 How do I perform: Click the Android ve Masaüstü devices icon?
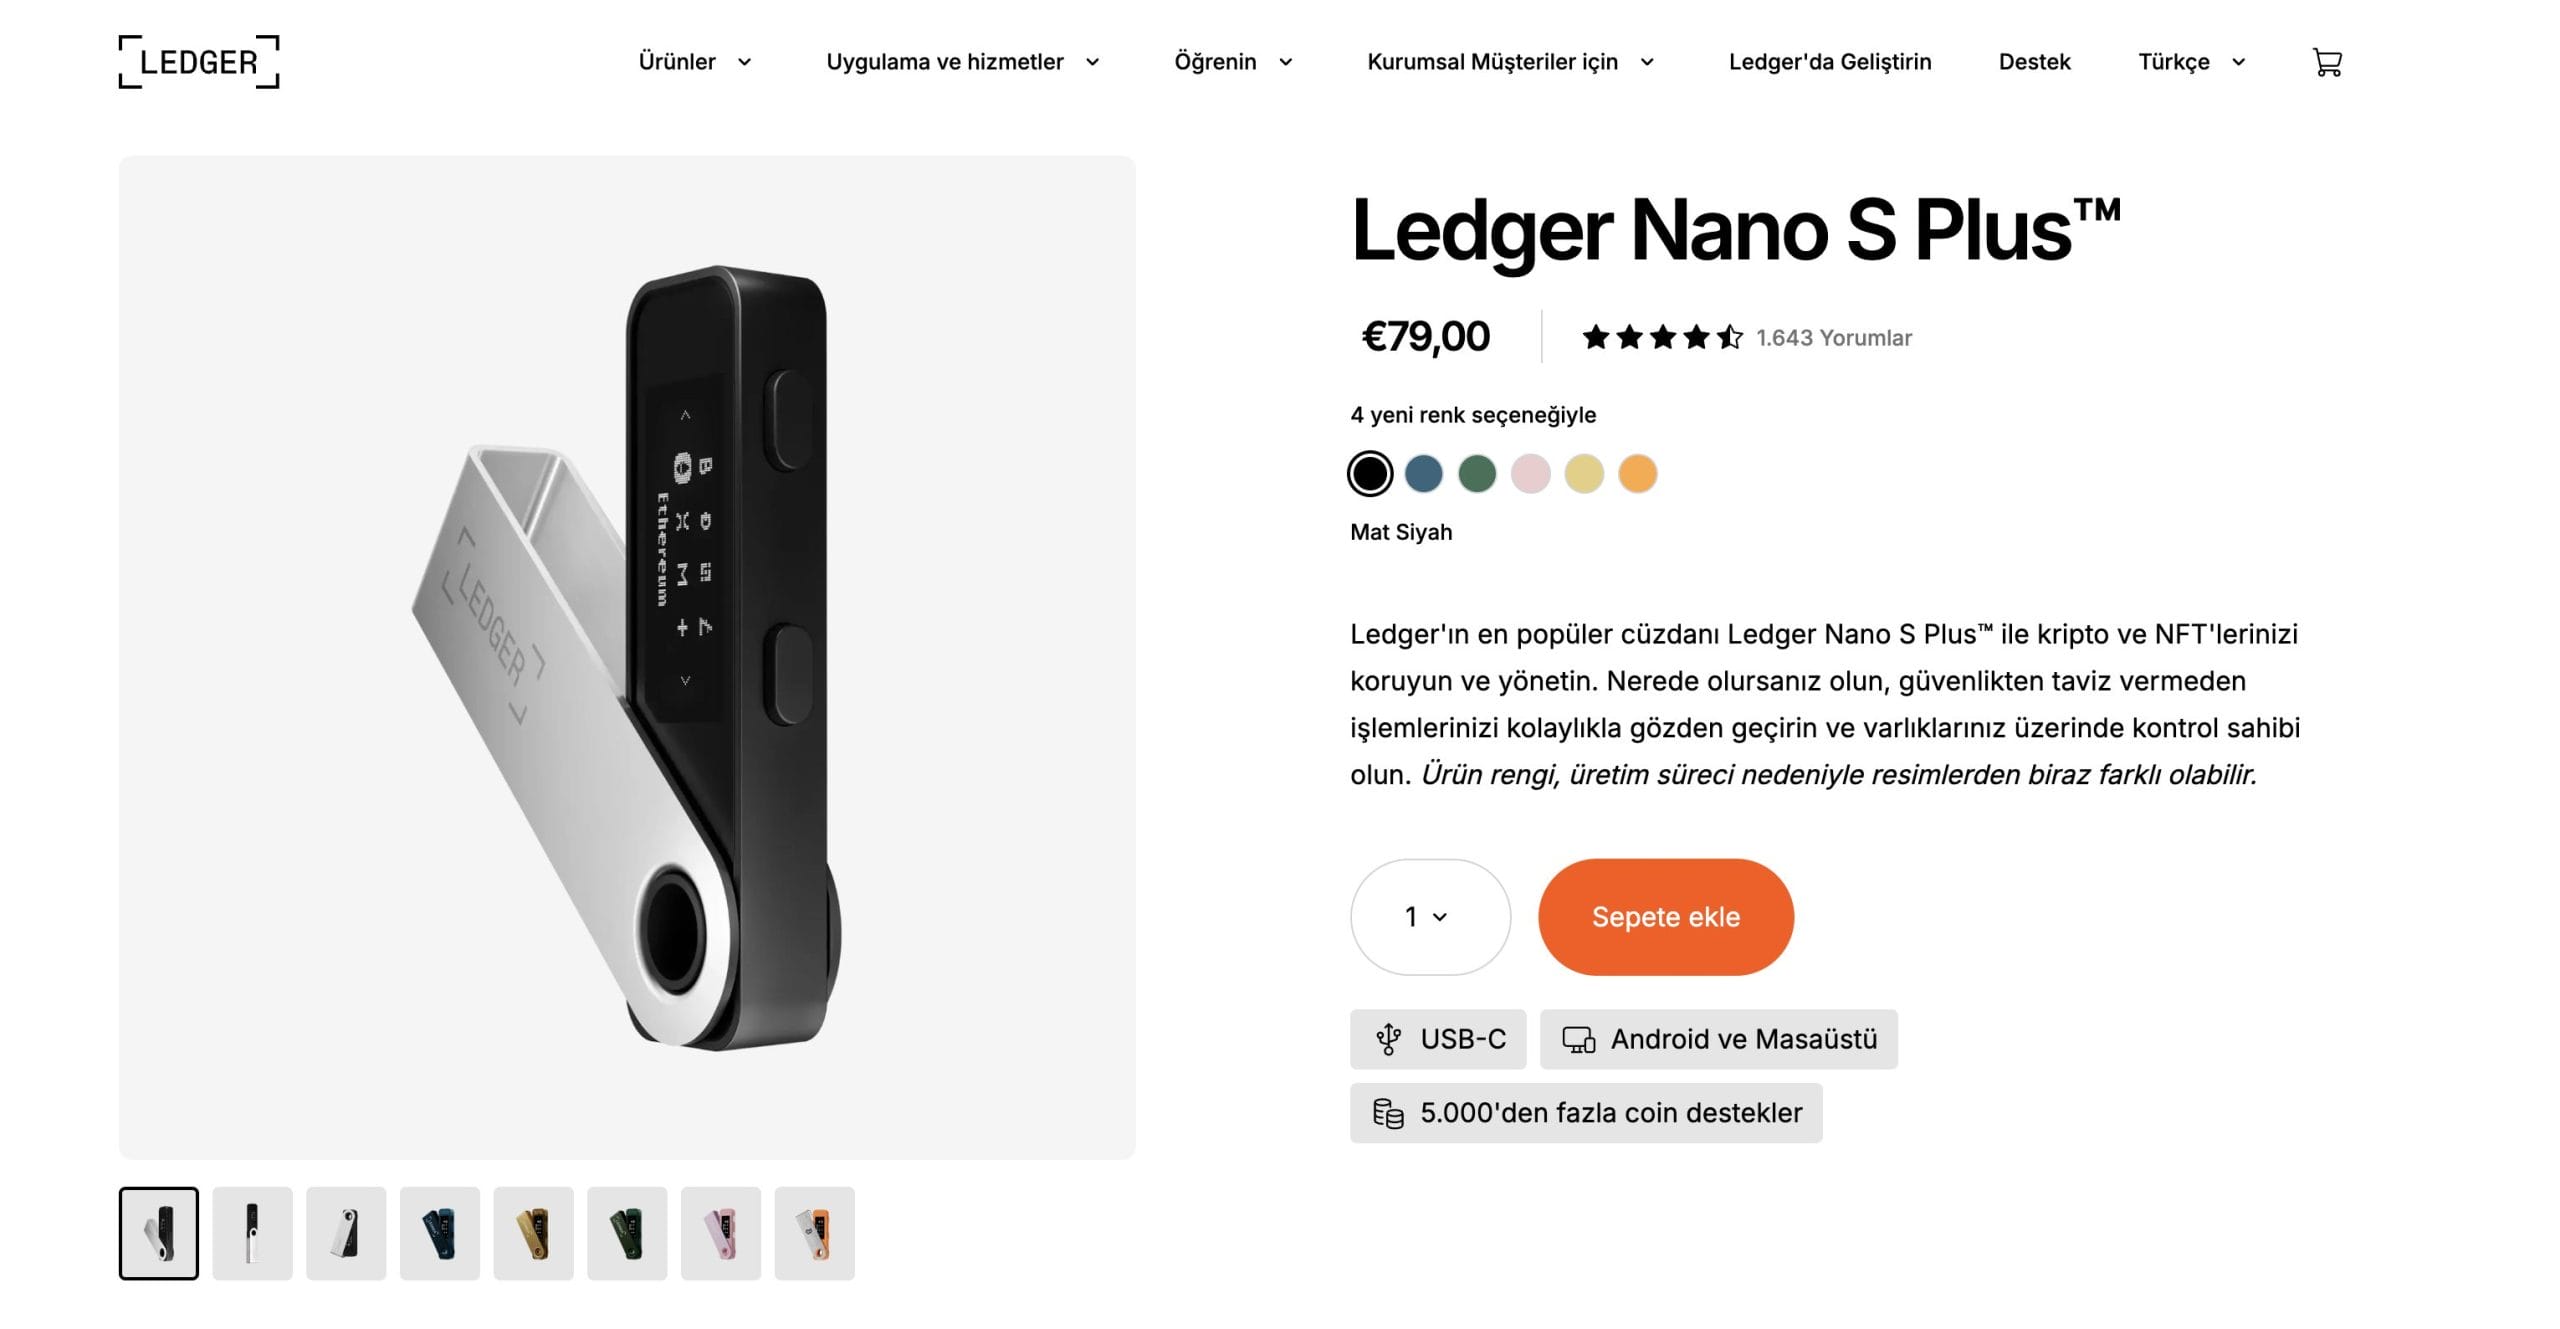point(1578,1039)
